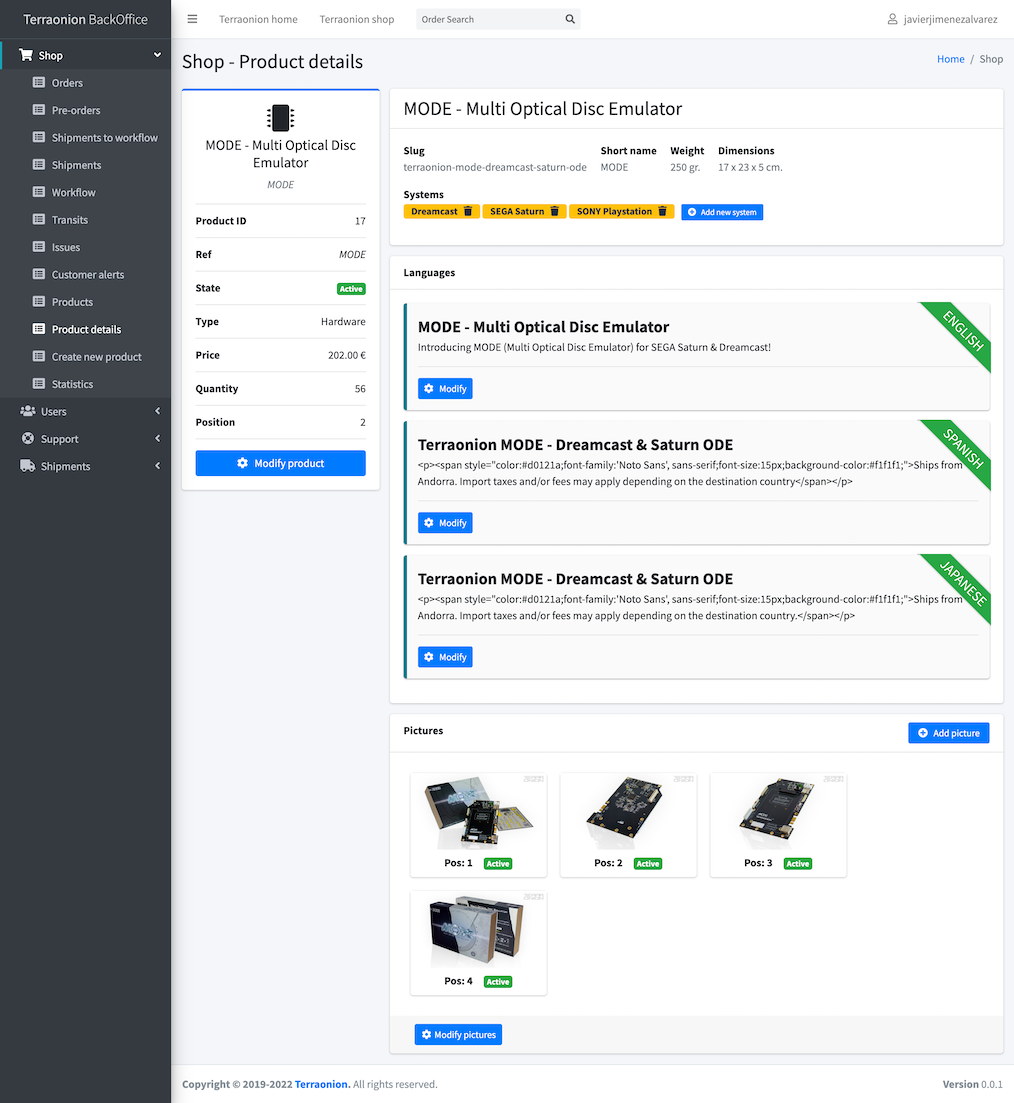The width and height of the screenshot is (1014, 1103).
Task: Click the Orders list icon
Action: pyautogui.click(x=39, y=82)
